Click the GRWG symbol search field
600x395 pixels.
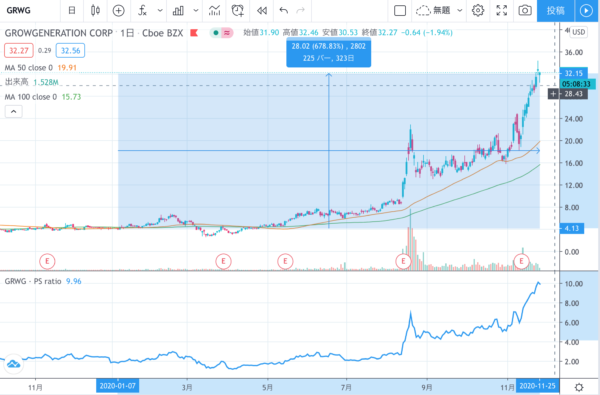click(x=29, y=10)
